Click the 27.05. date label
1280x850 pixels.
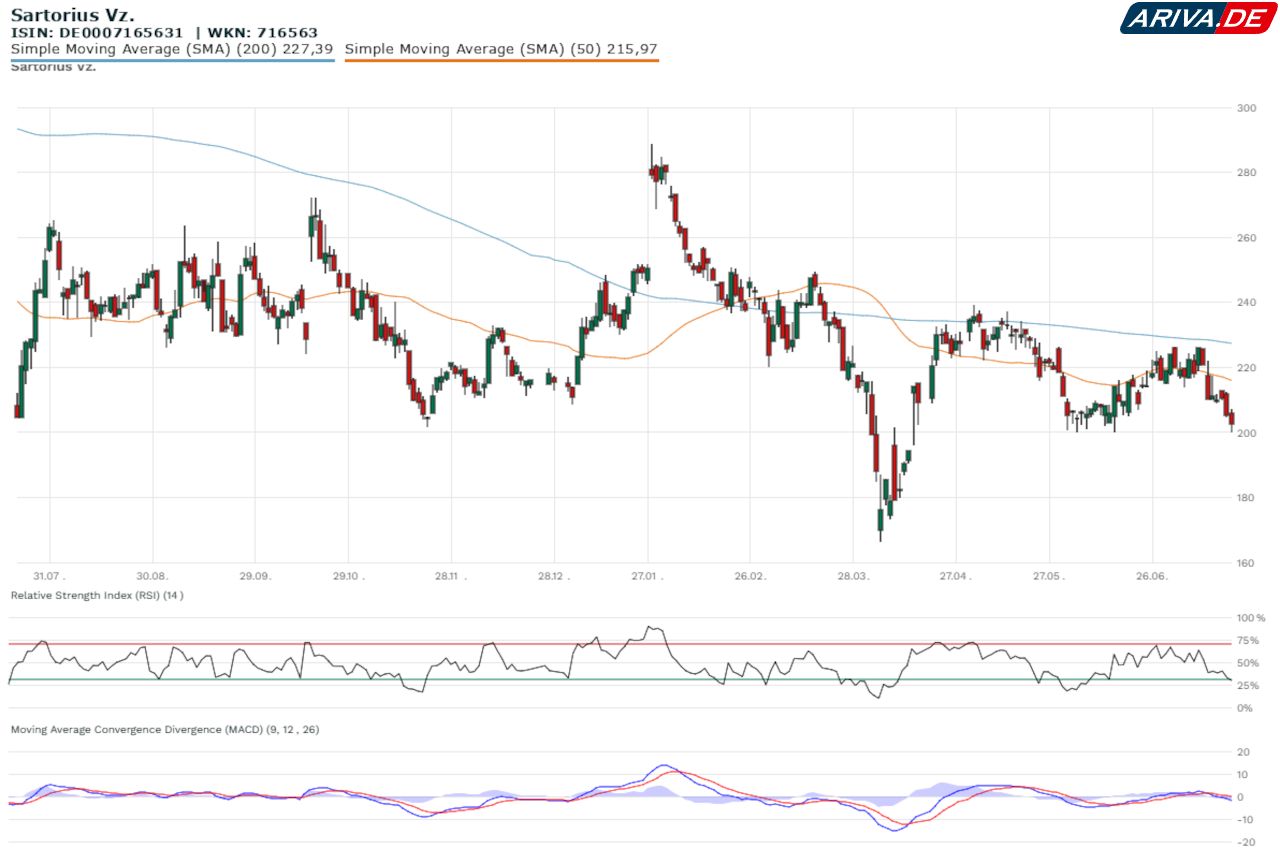(1050, 576)
